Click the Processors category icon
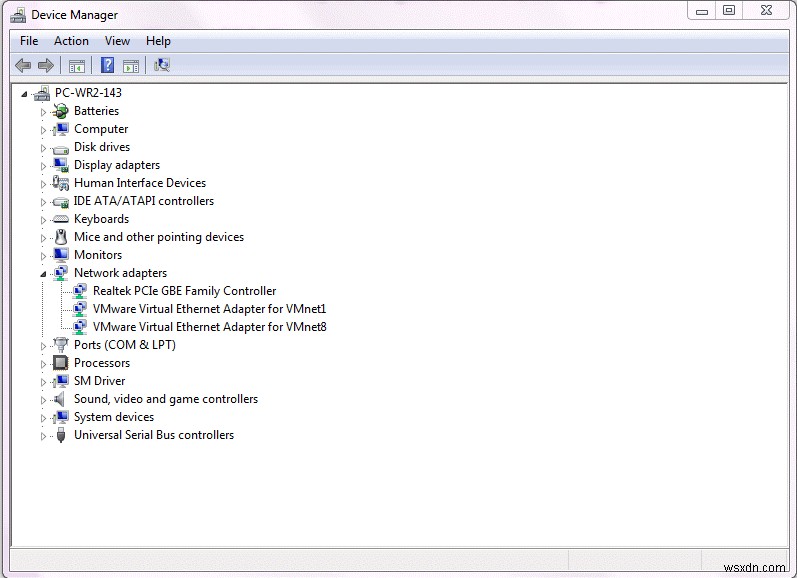 point(60,363)
